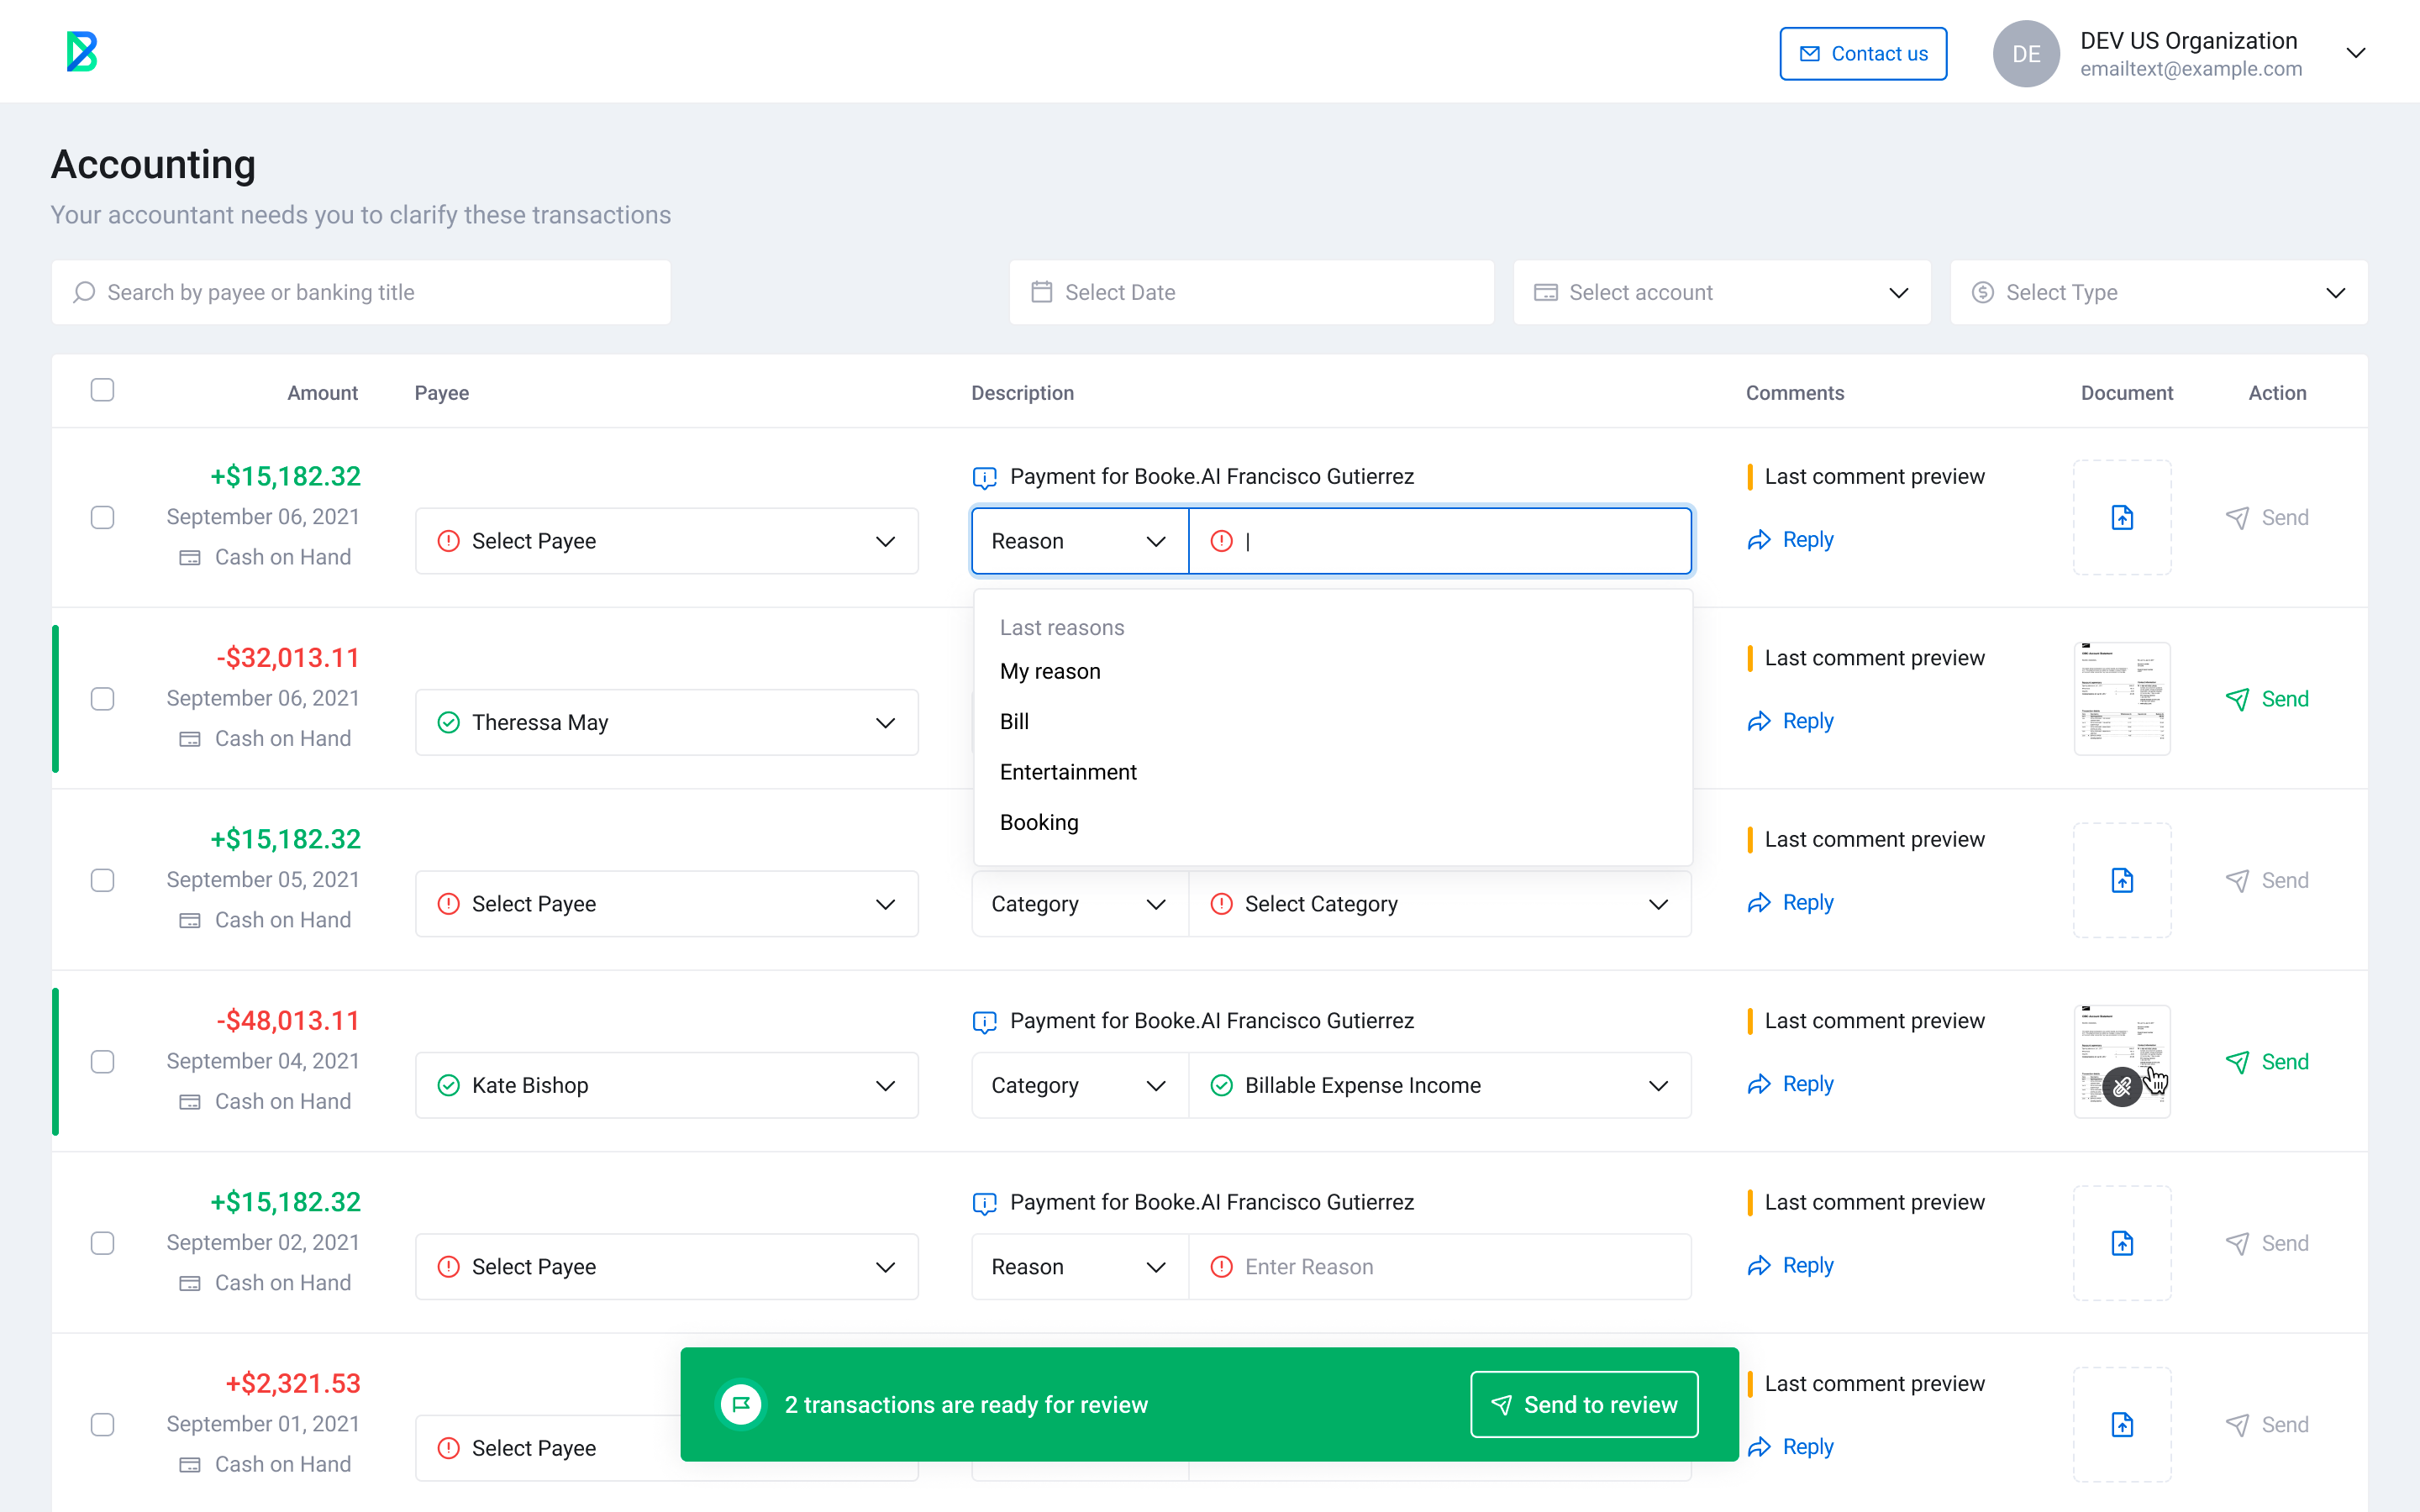The image size is (2420, 1512).
Task: Click the flag icon in green banner
Action: (x=741, y=1405)
